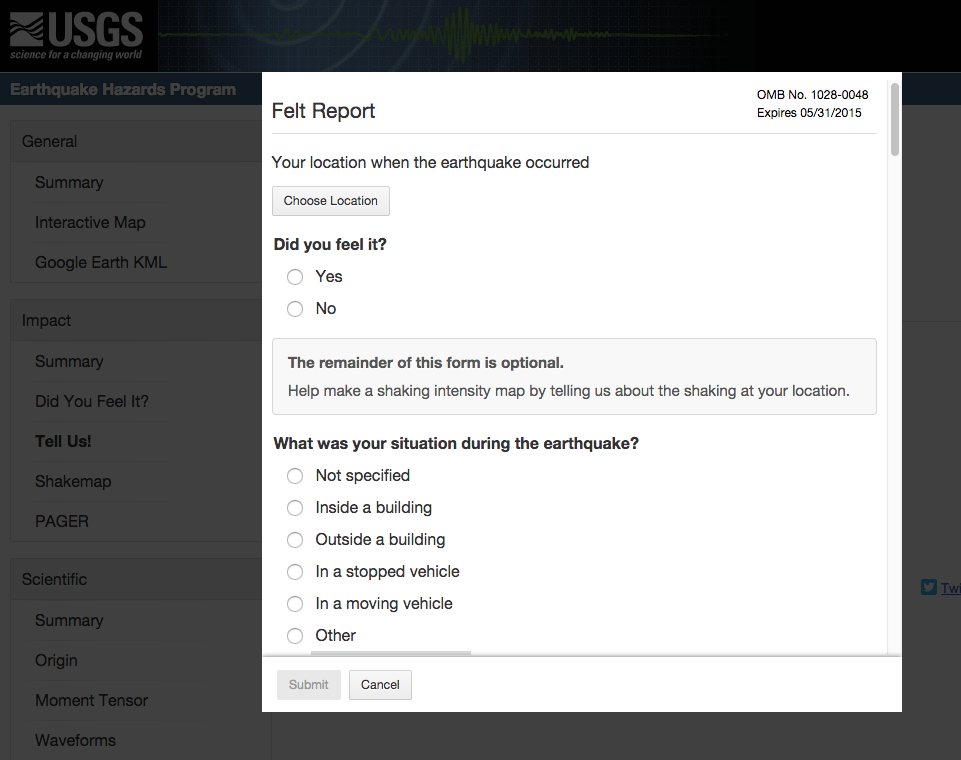Open Moment Tensor in sidebar
The width and height of the screenshot is (961, 760).
tap(92, 701)
